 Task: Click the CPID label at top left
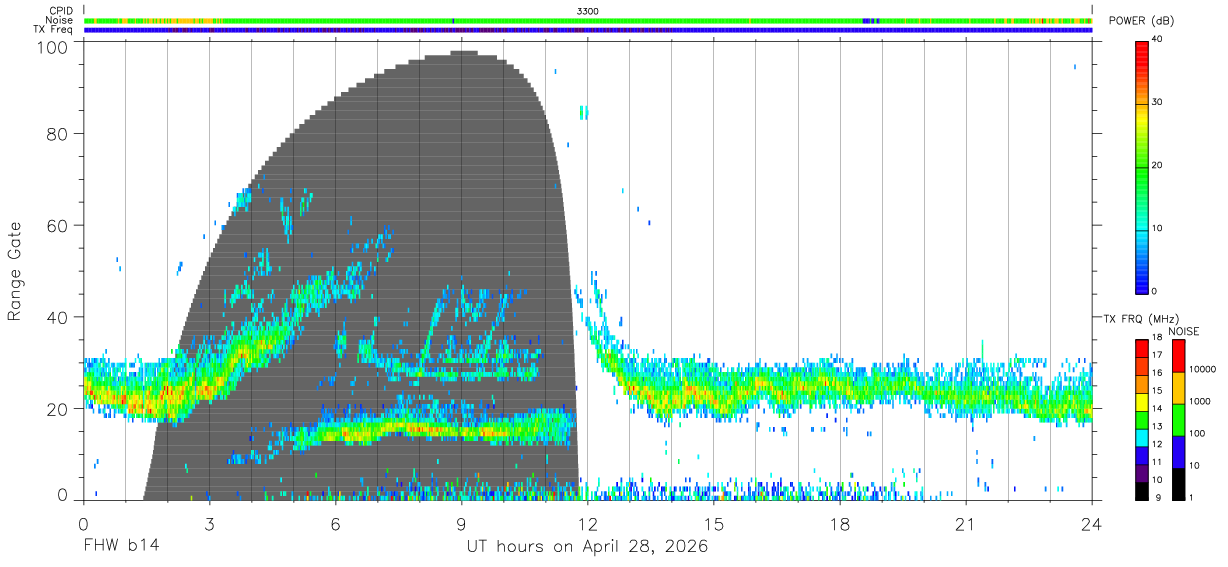pos(62,11)
